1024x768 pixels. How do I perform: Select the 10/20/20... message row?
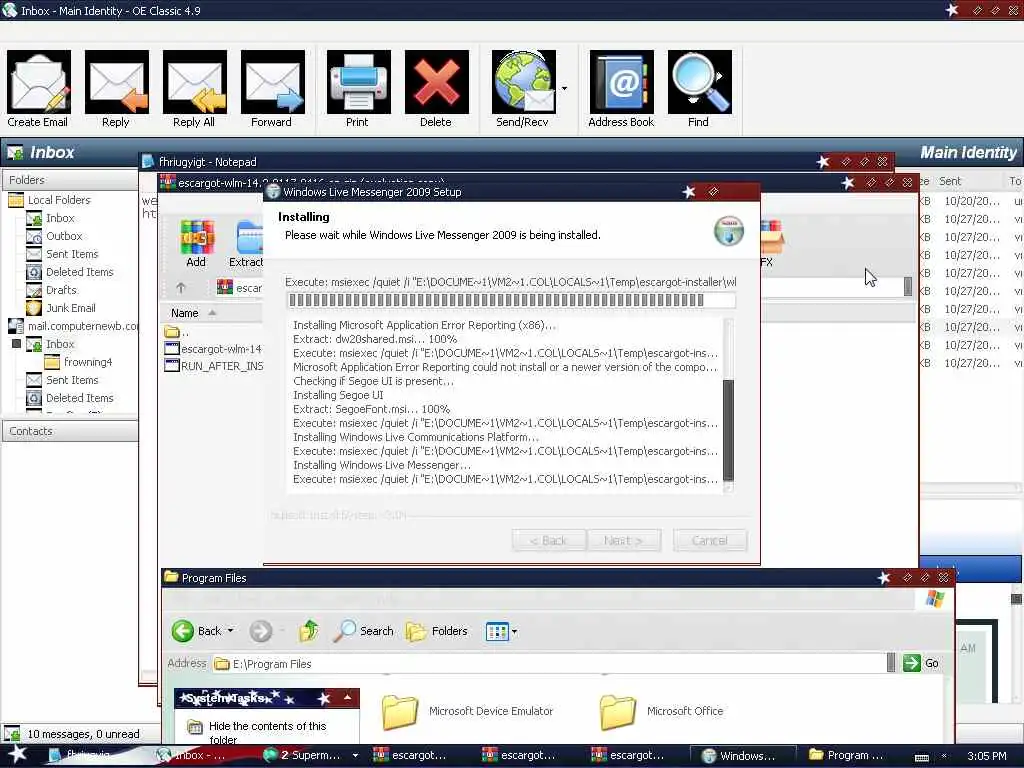click(x=970, y=201)
